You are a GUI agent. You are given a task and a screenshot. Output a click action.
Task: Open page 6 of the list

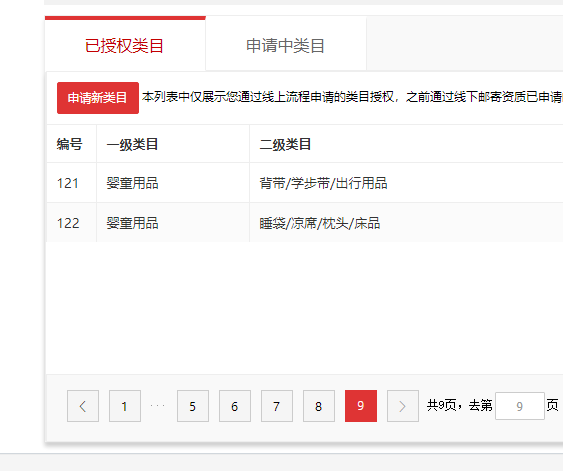(235, 406)
